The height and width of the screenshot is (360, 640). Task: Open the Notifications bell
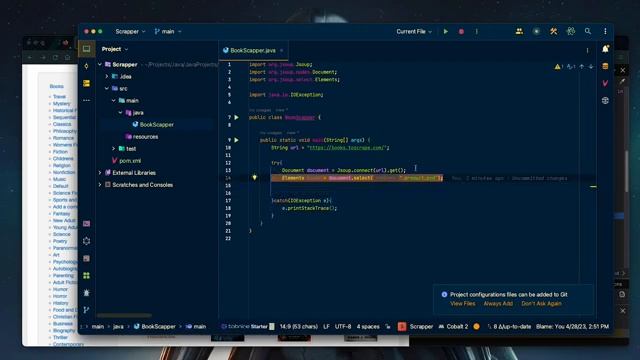[605, 49]
